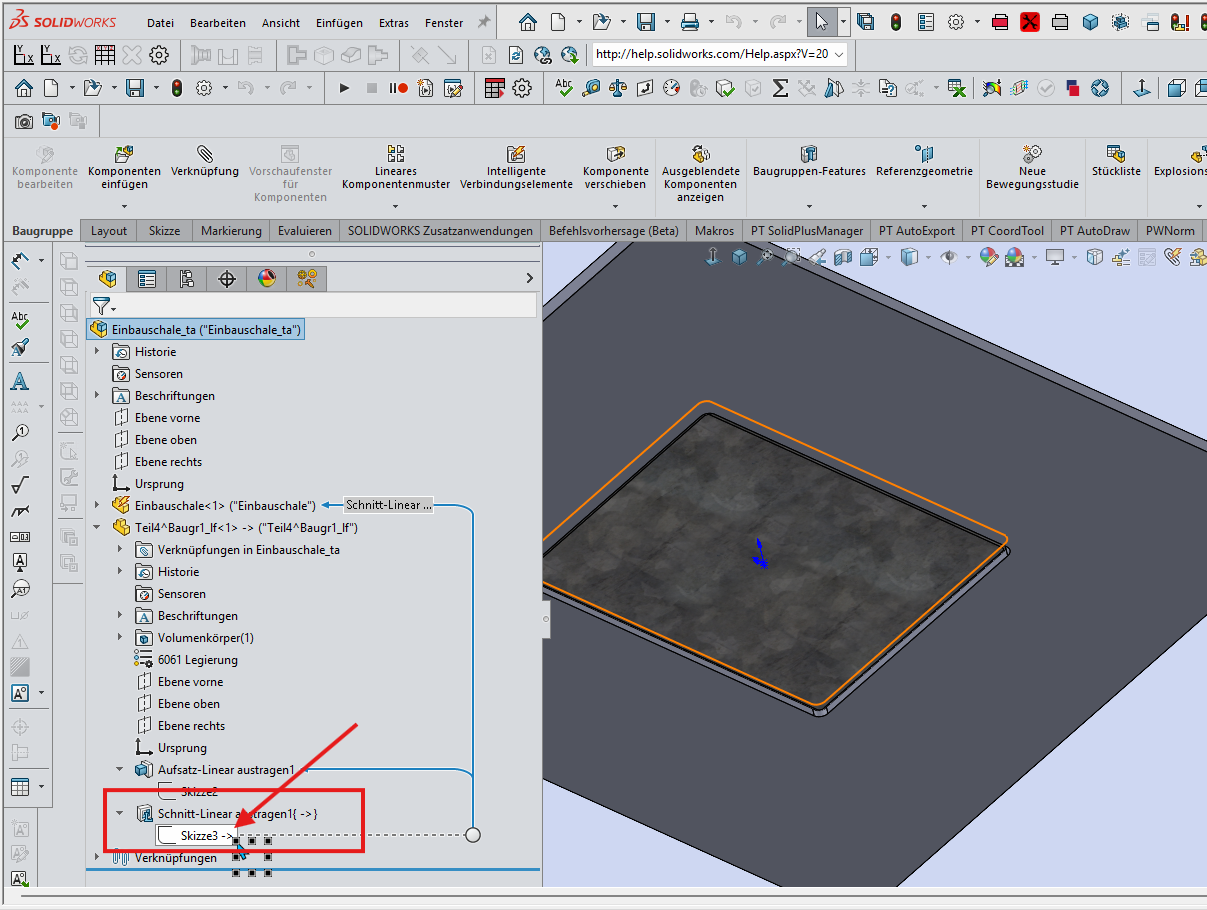Select Skizze3 in the feature tree
Screen dimensions: 1207x910
(x=199, y=835)
